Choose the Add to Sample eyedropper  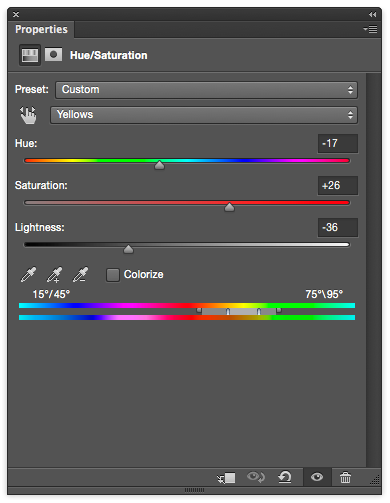[x=55, y=274]
